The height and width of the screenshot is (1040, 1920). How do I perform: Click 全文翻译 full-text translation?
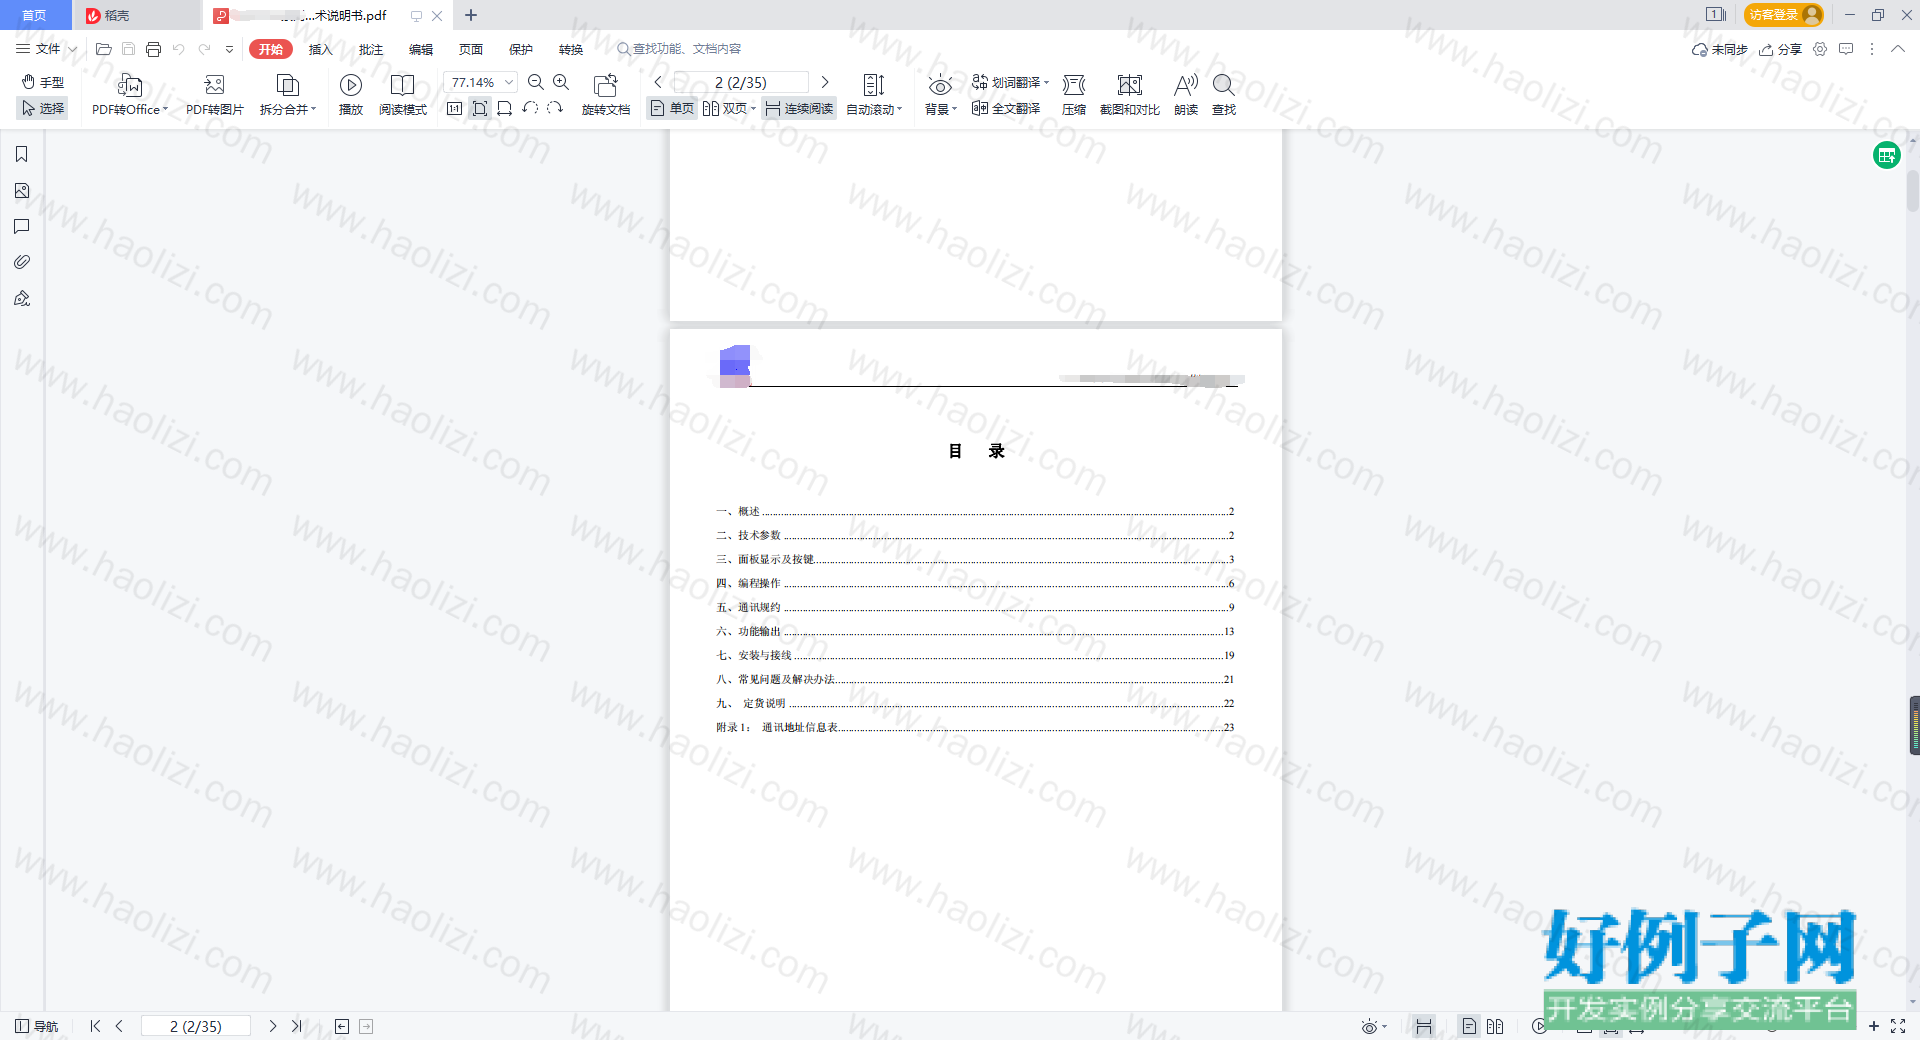(1006, 108)
